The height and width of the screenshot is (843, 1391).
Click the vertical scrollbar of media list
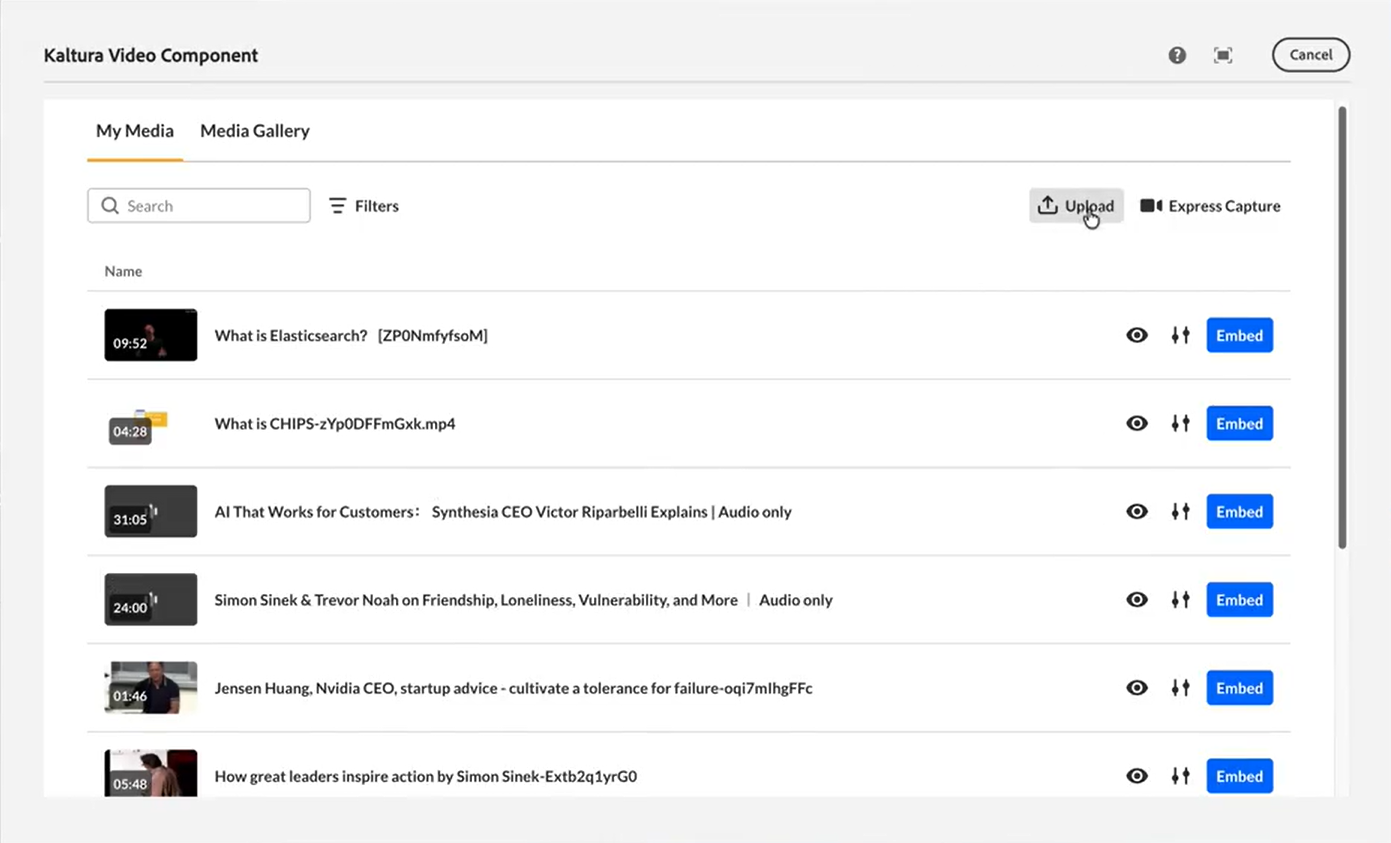[x=1342, y=330]
